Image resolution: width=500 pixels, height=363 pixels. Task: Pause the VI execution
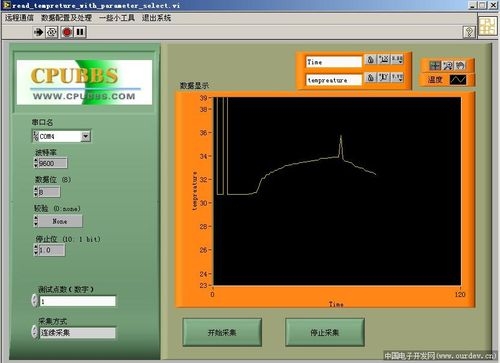80,32
